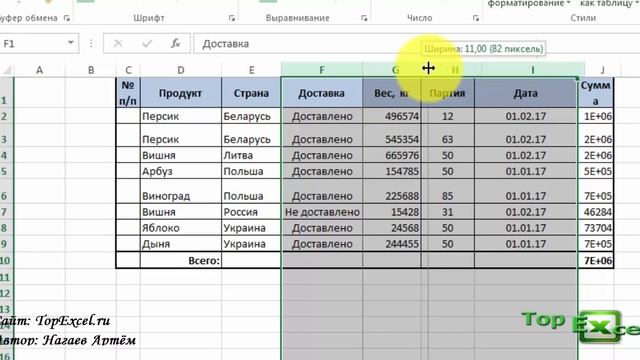Viewport: 640px width, 360px height.
Task: Click the Доставка header cell
Action: tap(322, 93)
